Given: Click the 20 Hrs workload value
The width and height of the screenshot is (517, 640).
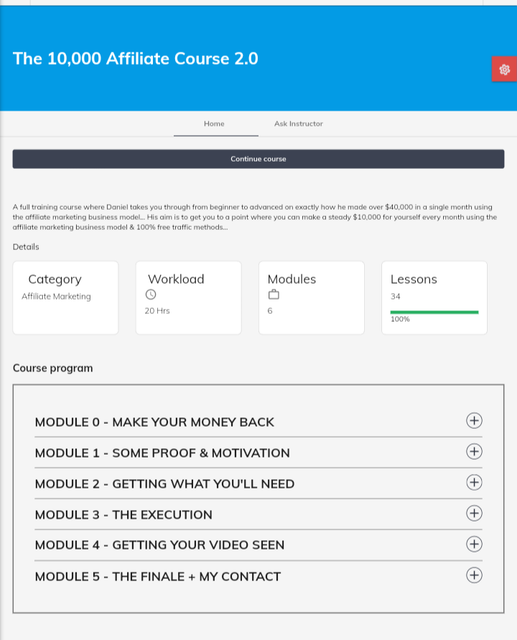Looking at the screenshot, I should click(x=157, y=311).
